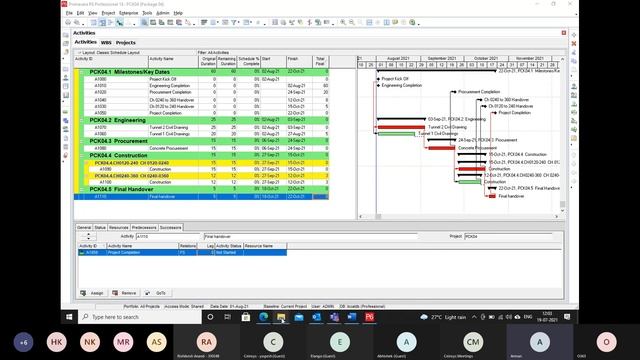Switch to the Projects tab
Viewport: 640px width, 360px height.
click(125, 42)
